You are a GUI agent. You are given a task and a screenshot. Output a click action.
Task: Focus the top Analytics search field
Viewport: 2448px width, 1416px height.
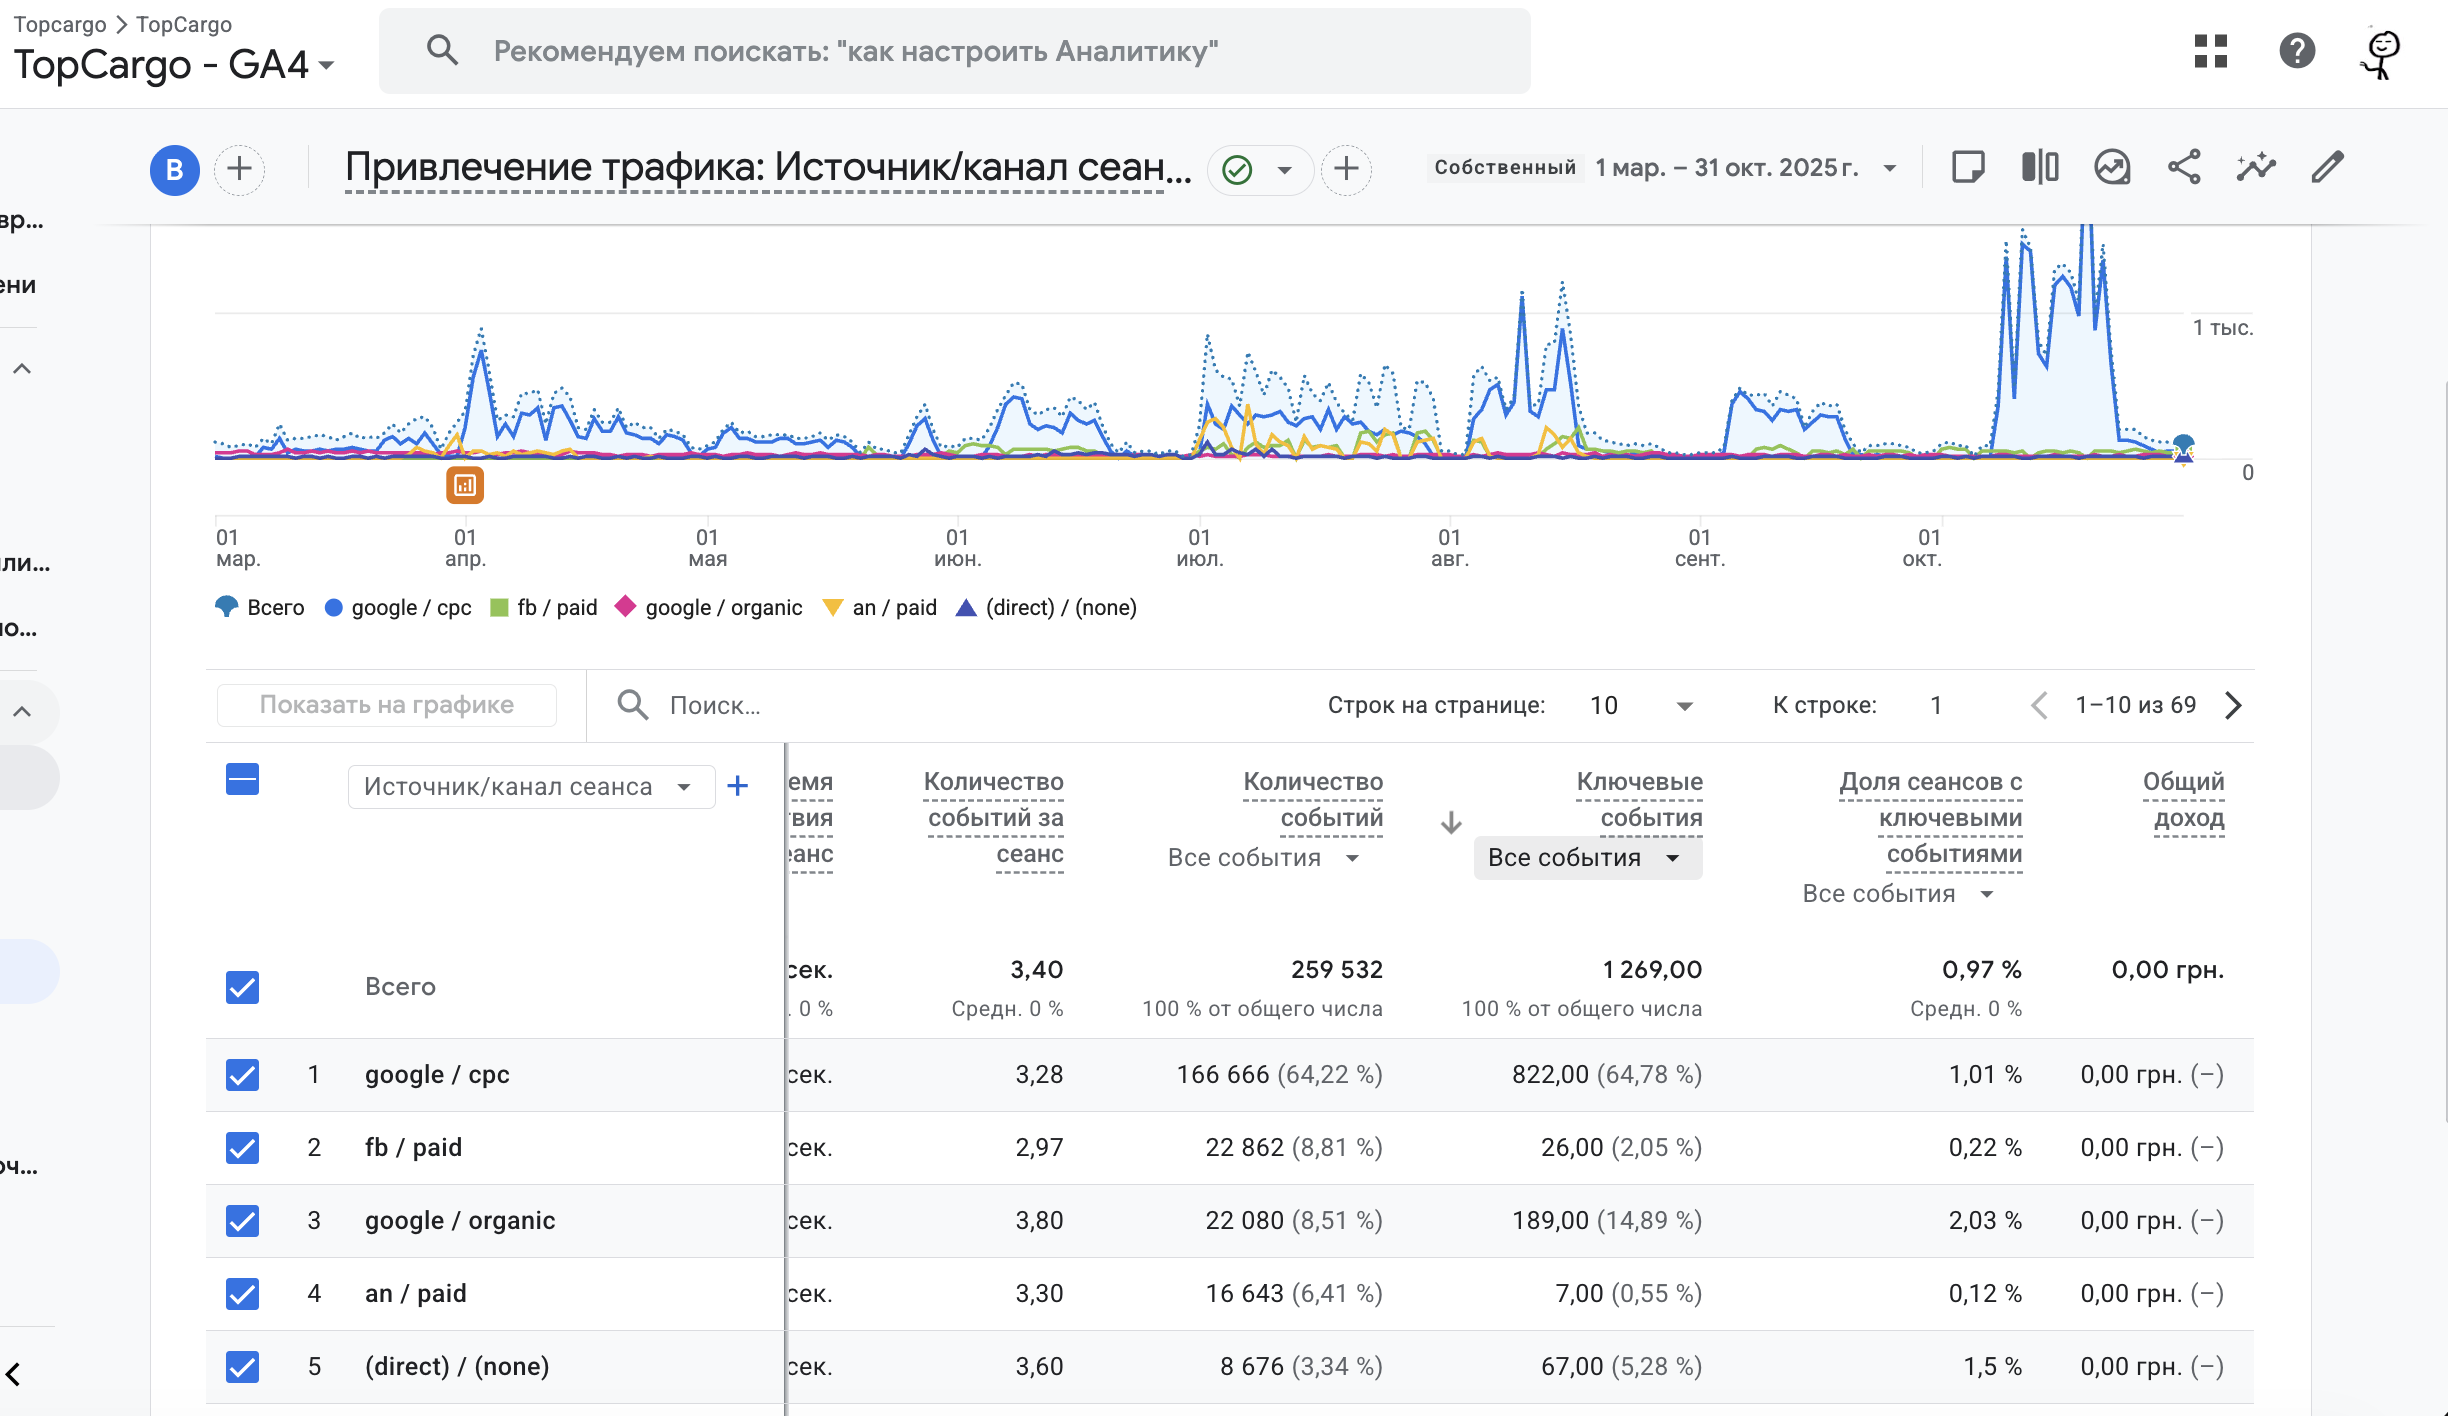[x=955, y=51]
